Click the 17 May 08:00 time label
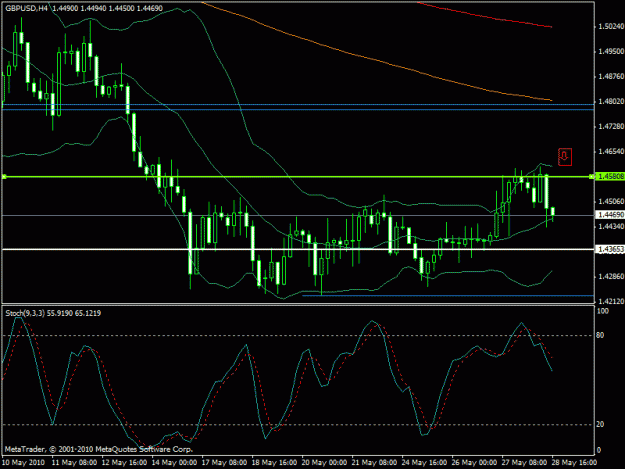Image resolution: width=625 pixels, height=469 pixels. point(224,463)
